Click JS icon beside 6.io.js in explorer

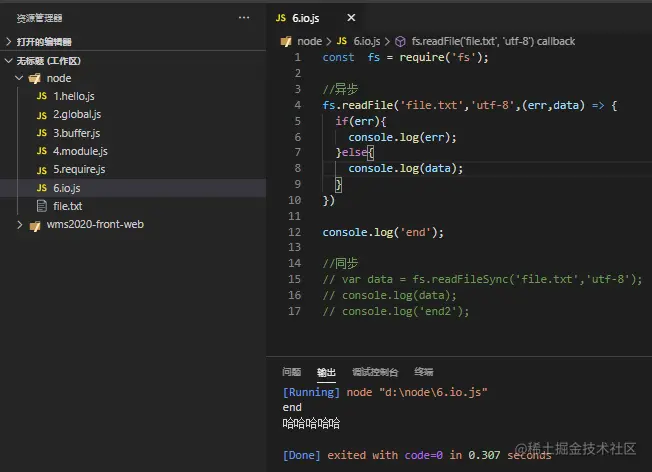click(42, 188)
